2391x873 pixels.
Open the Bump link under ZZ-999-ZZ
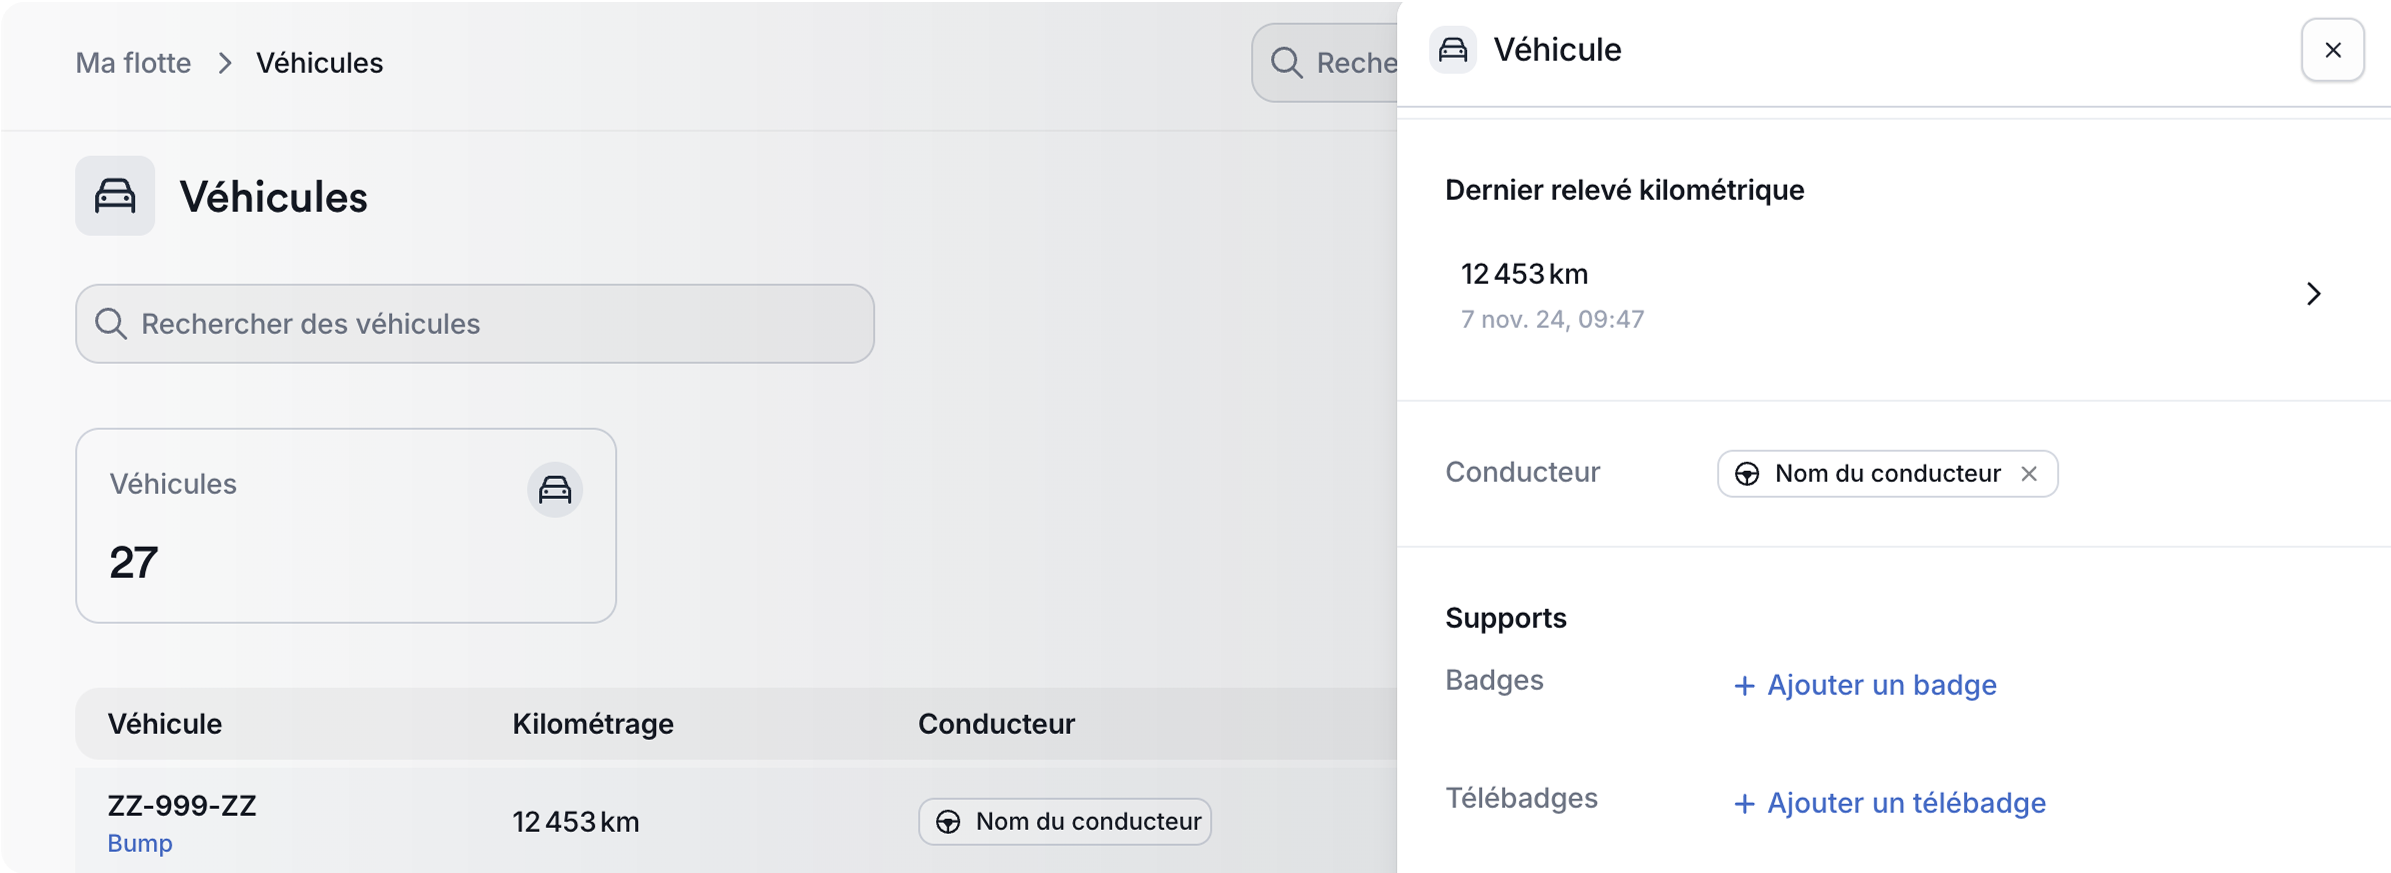(x=140, y=843)
